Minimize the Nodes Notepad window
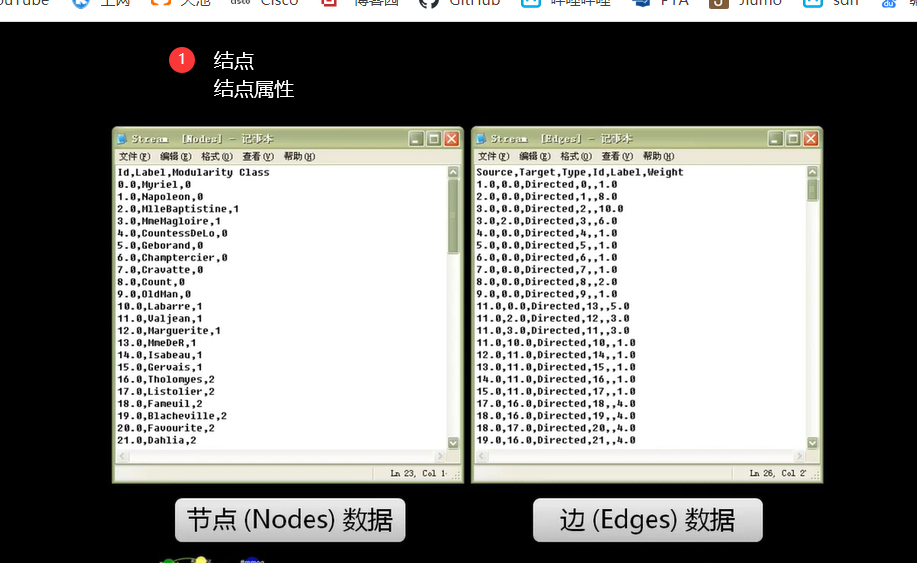This screenshot has width=917, height=563. (x=416, y=139)
